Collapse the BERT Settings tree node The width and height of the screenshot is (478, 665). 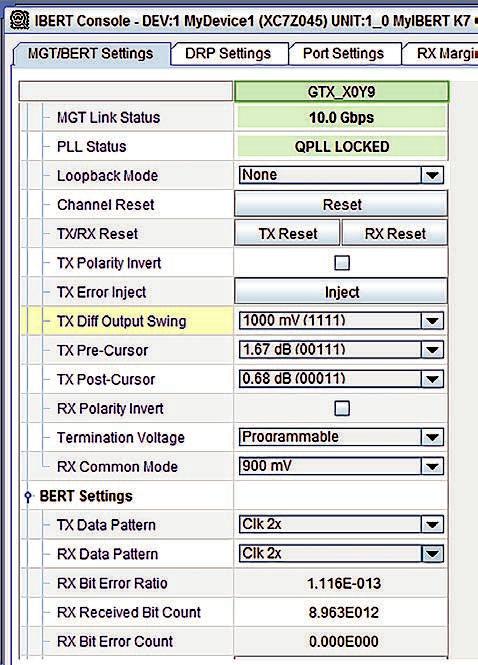(28, 495)
